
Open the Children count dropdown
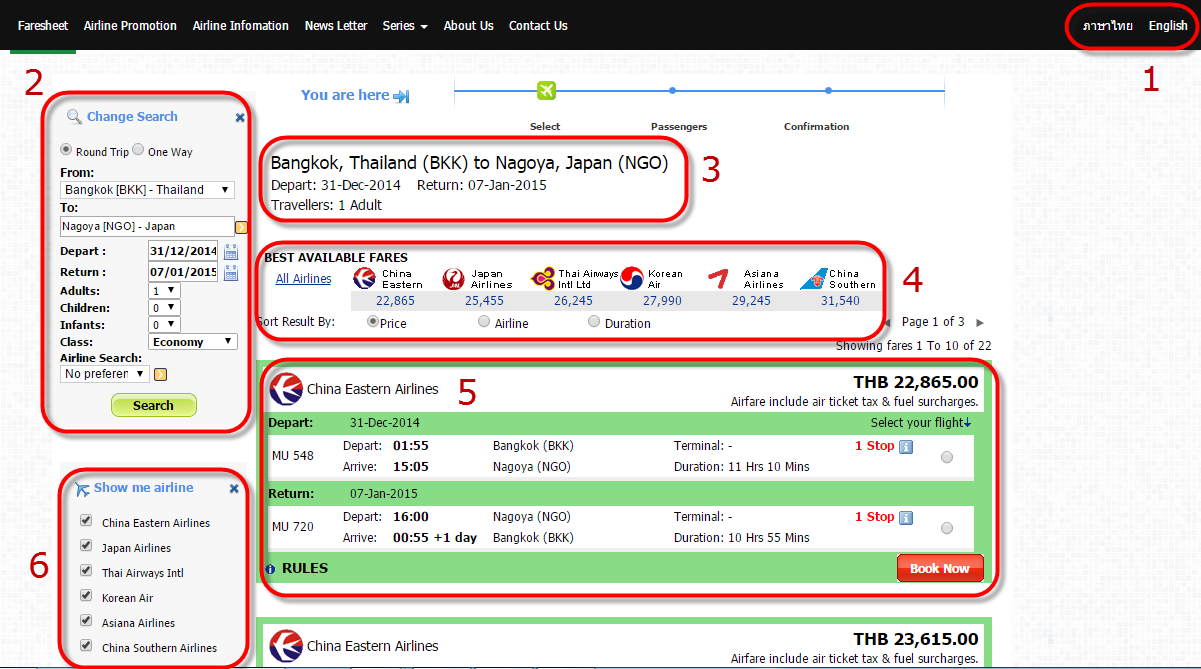click(163, 308)
